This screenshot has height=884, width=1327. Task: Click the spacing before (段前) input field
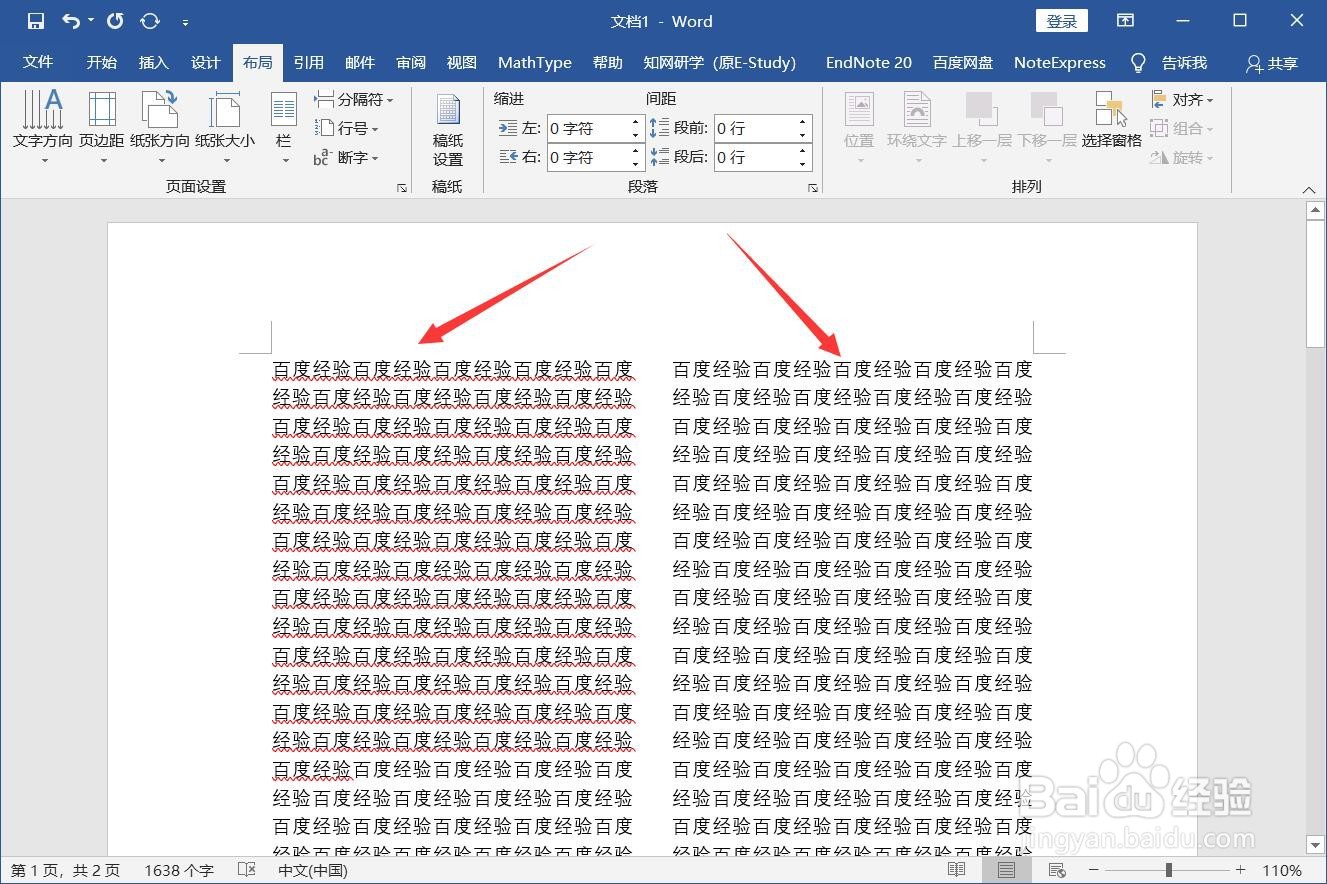click(754, 128)
